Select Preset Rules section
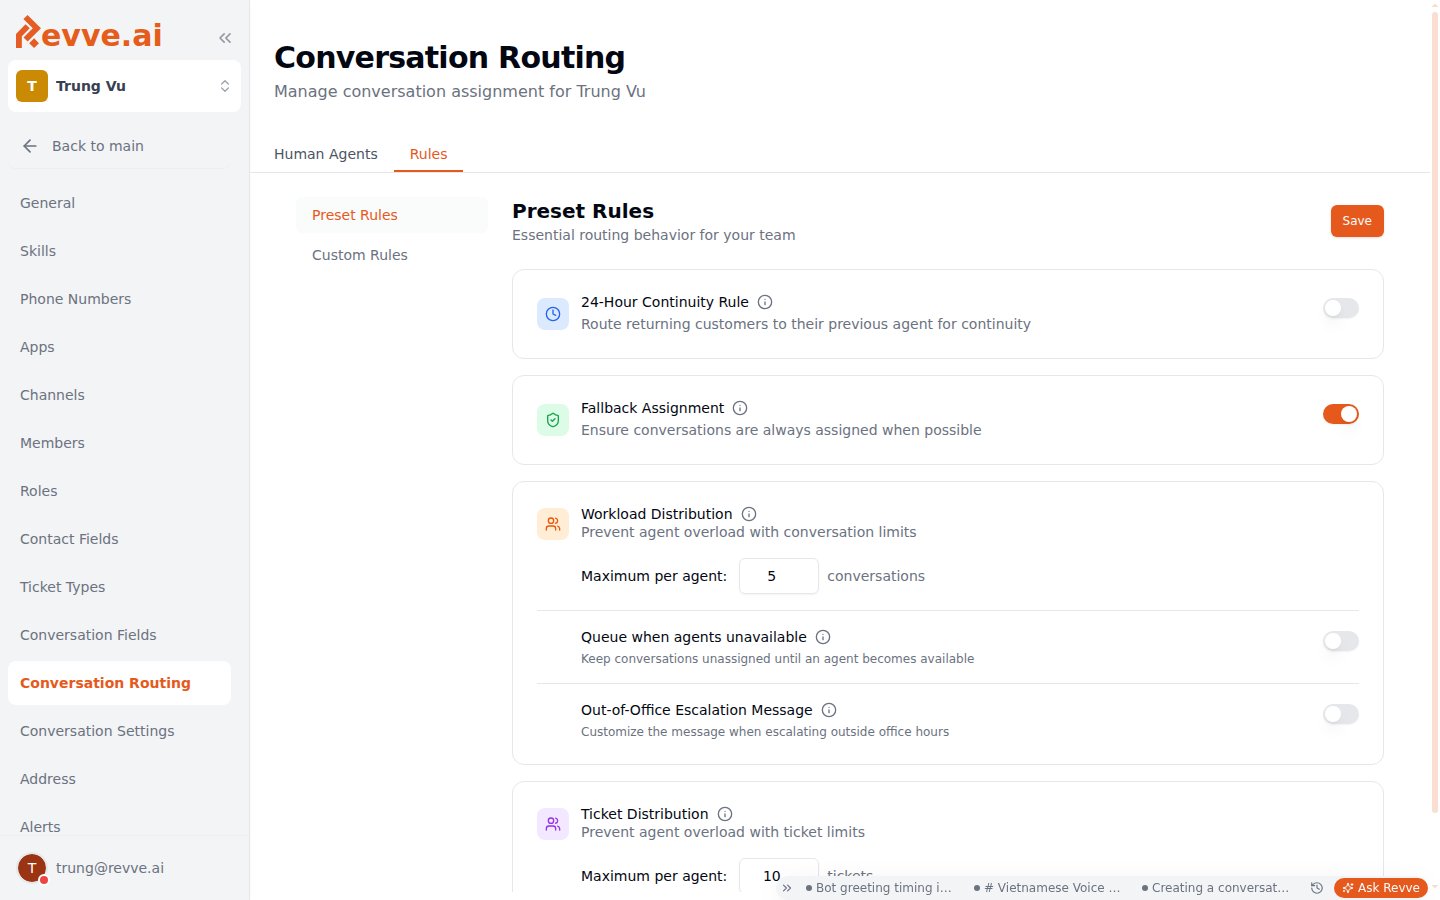This screenshot has width=1440, height=900. [x=392, y=215]
